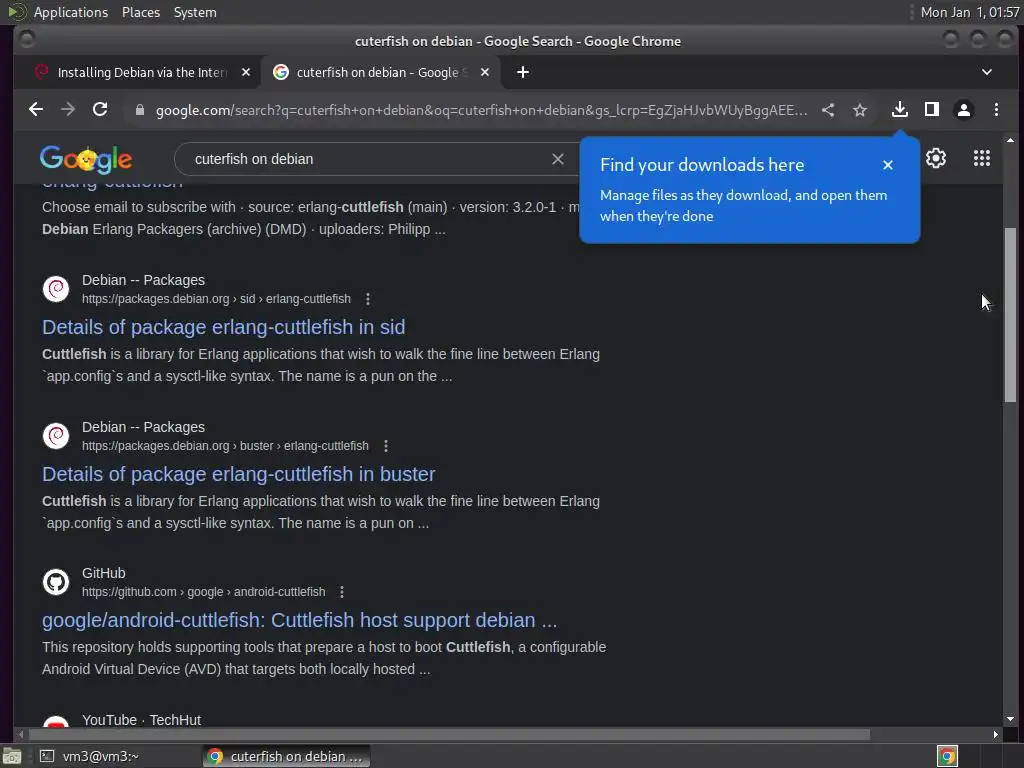1024x768 pixels.
Task: Expand the tab search dropdown
Action: click(x=987, y=72)
